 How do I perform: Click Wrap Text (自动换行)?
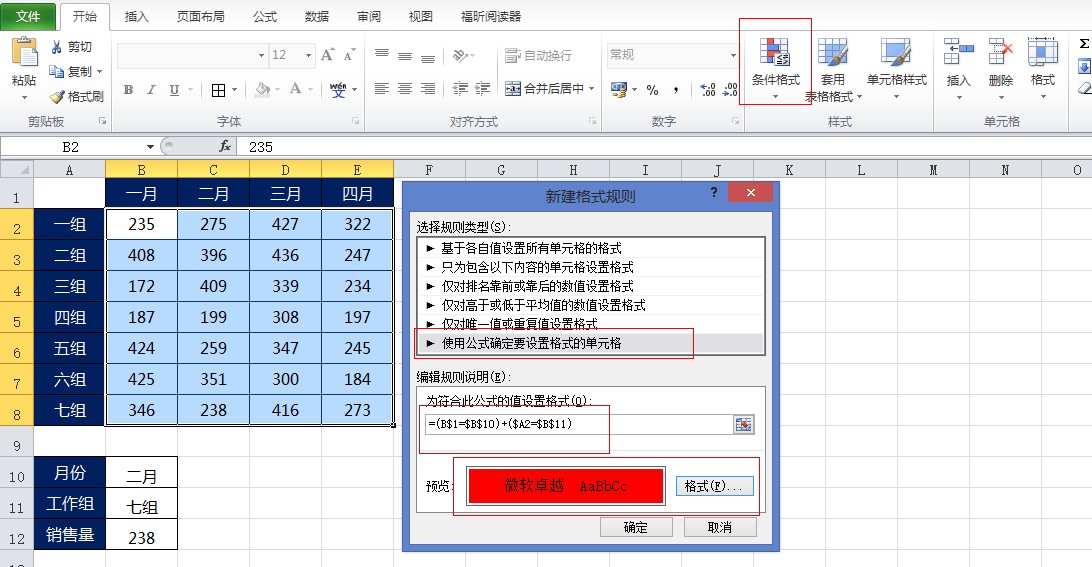[538, 55]
